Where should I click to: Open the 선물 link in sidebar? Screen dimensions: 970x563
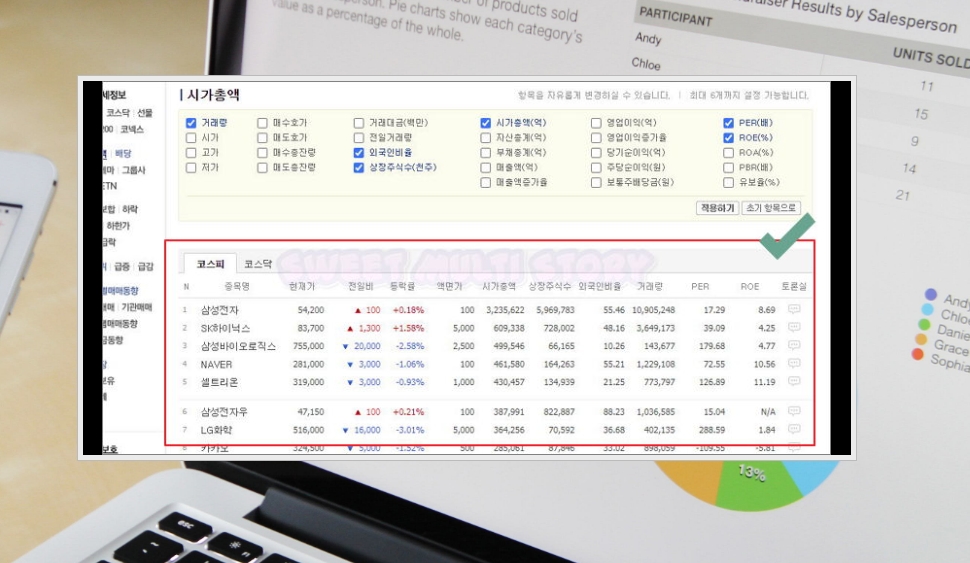(x=144, y=113)
